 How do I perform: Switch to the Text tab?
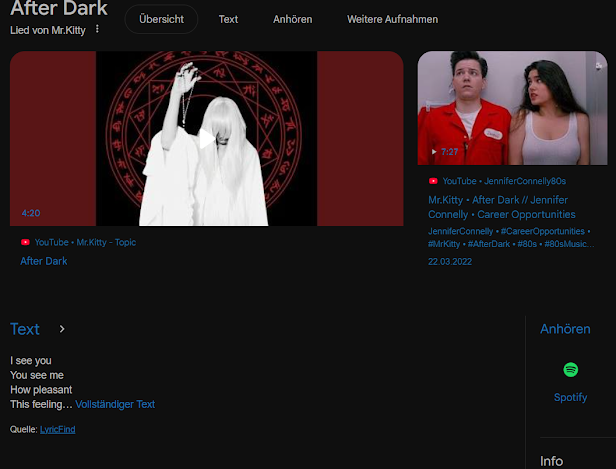tap(228, 19)
